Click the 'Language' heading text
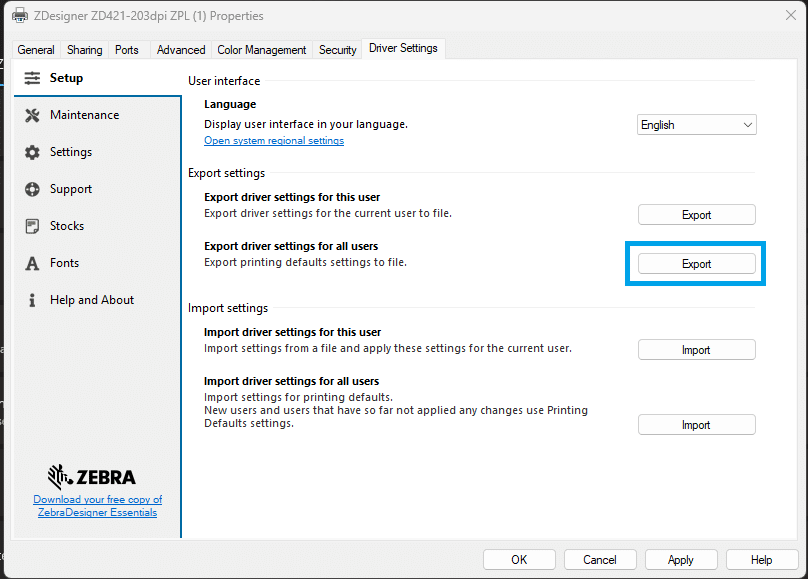This screenshot has height=579, width=808. [230, 105]
